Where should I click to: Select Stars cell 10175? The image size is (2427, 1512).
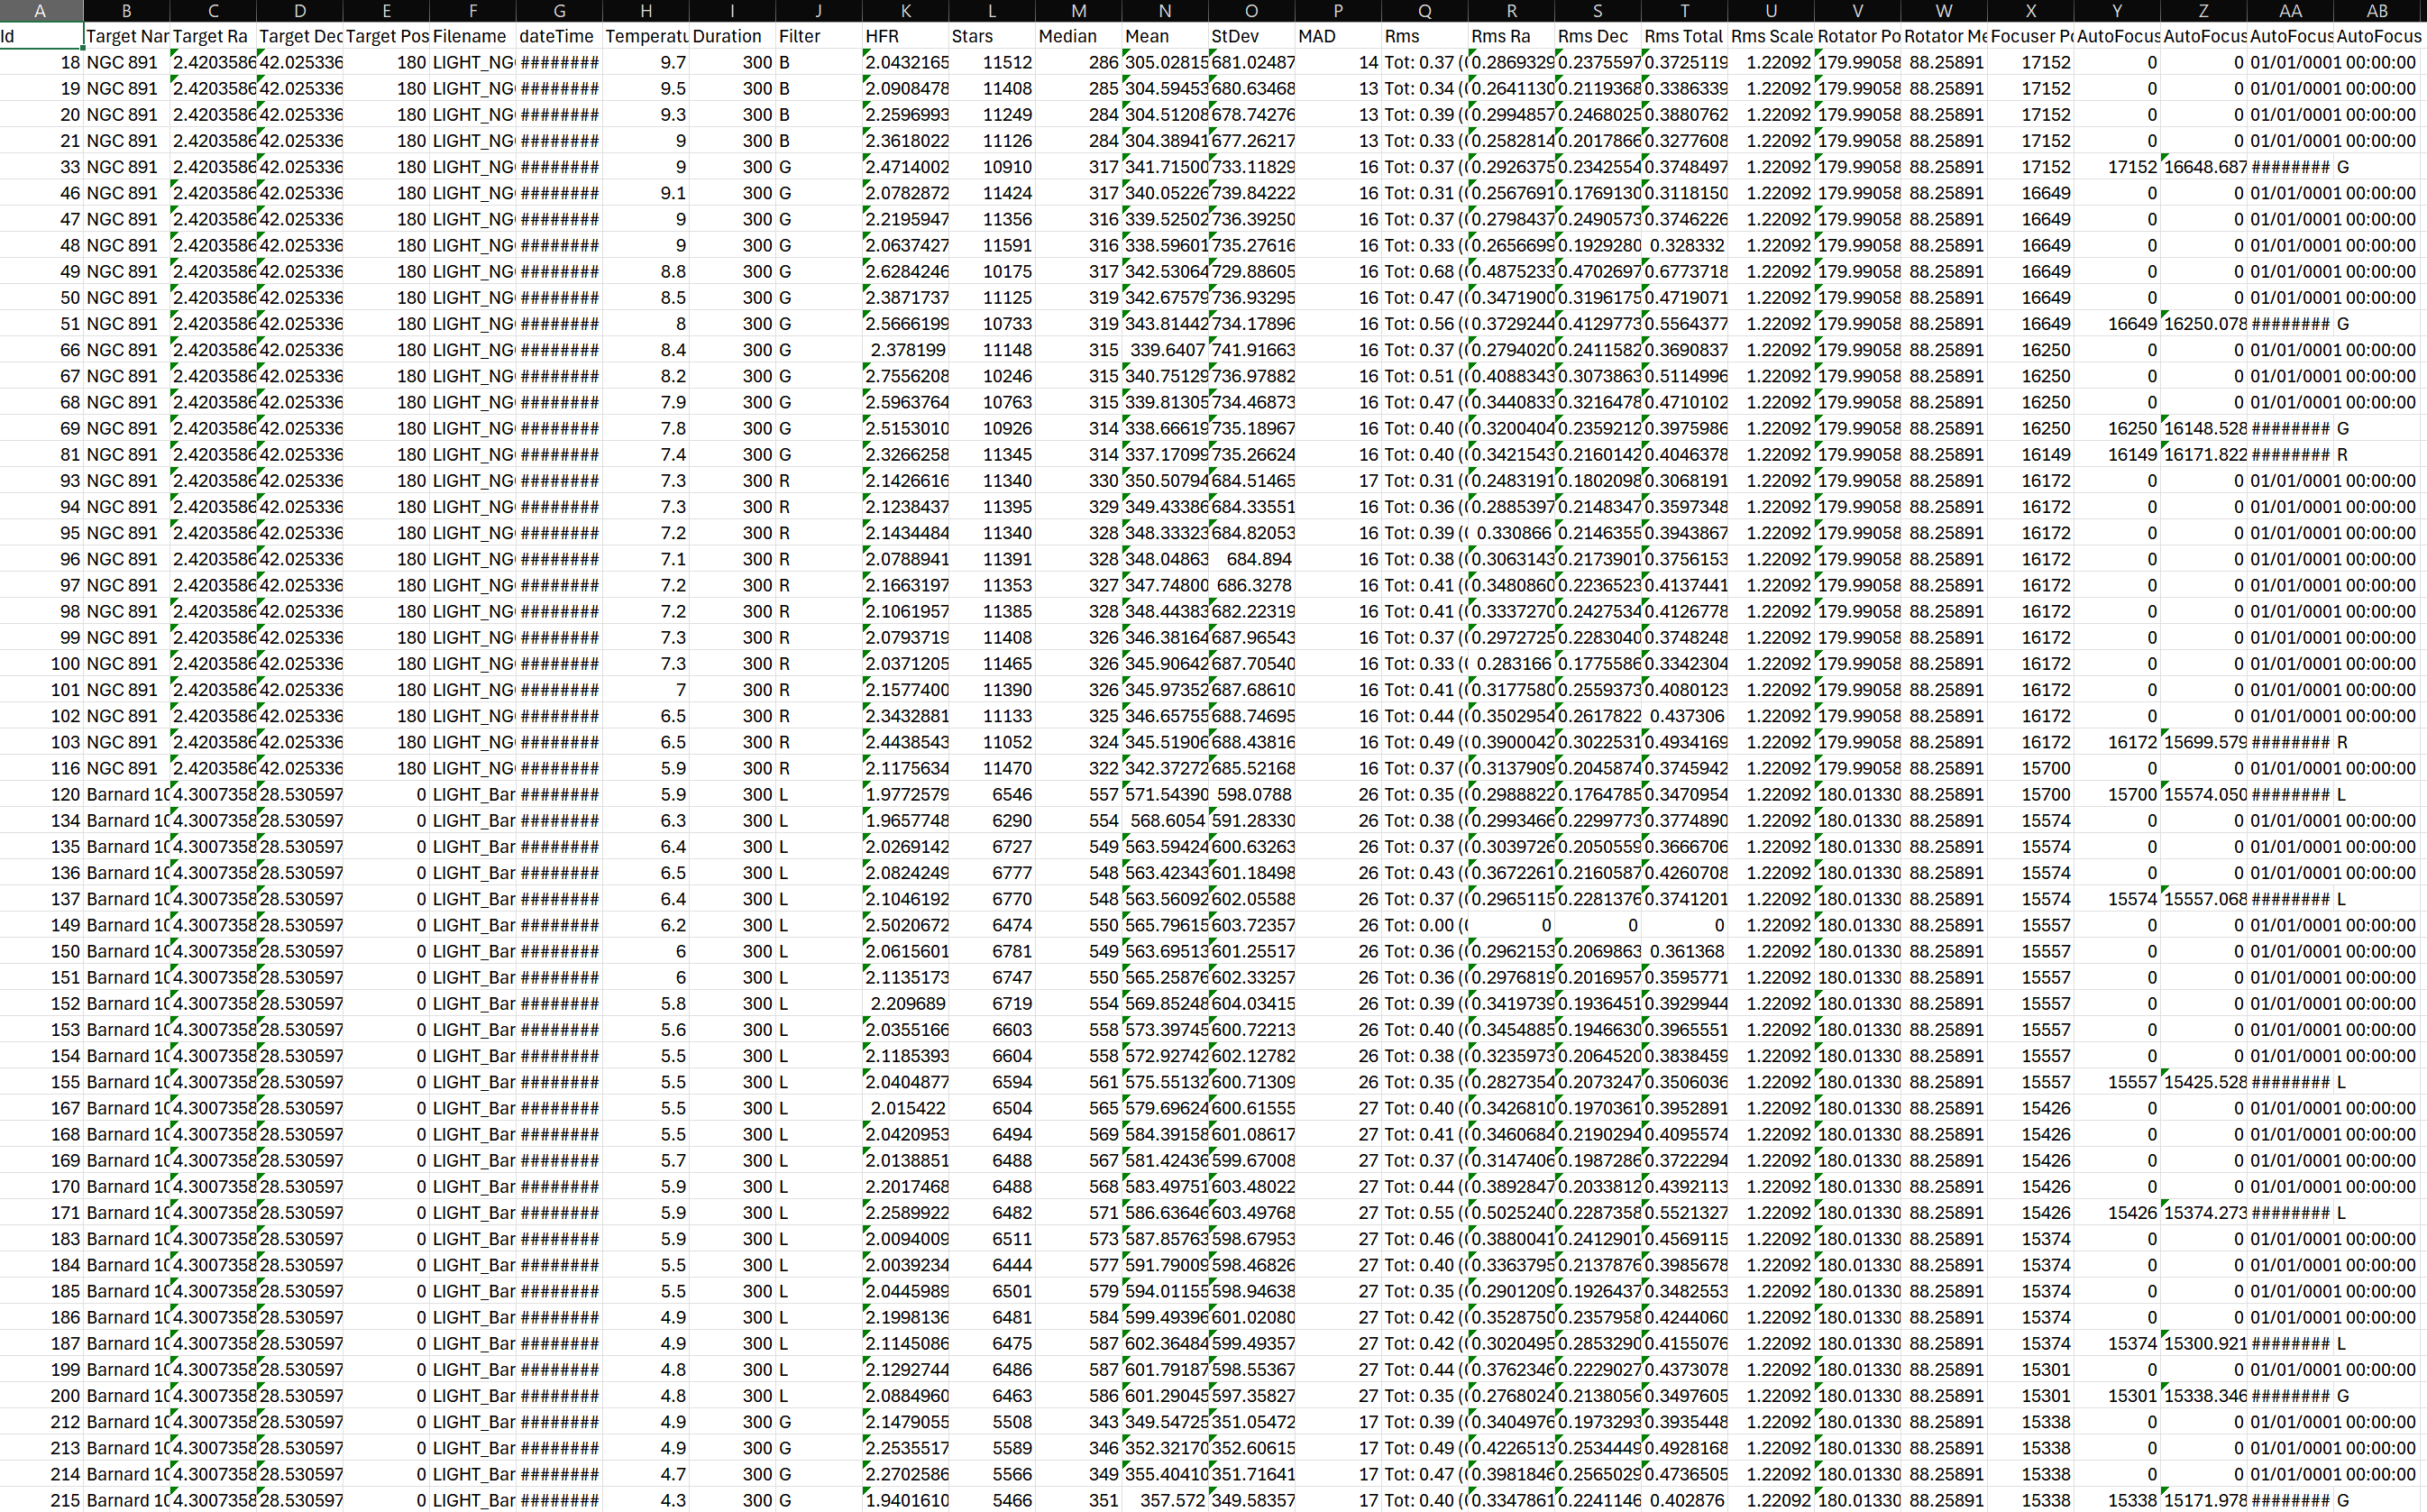[x=991, y=271]
